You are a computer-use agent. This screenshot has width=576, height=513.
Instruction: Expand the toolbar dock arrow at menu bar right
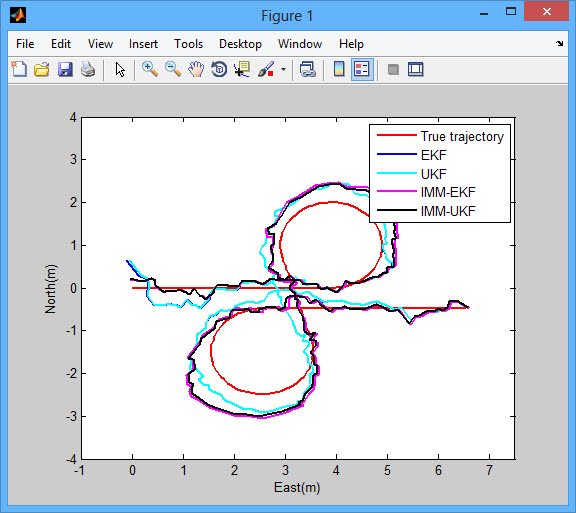(x=559, y=43)
